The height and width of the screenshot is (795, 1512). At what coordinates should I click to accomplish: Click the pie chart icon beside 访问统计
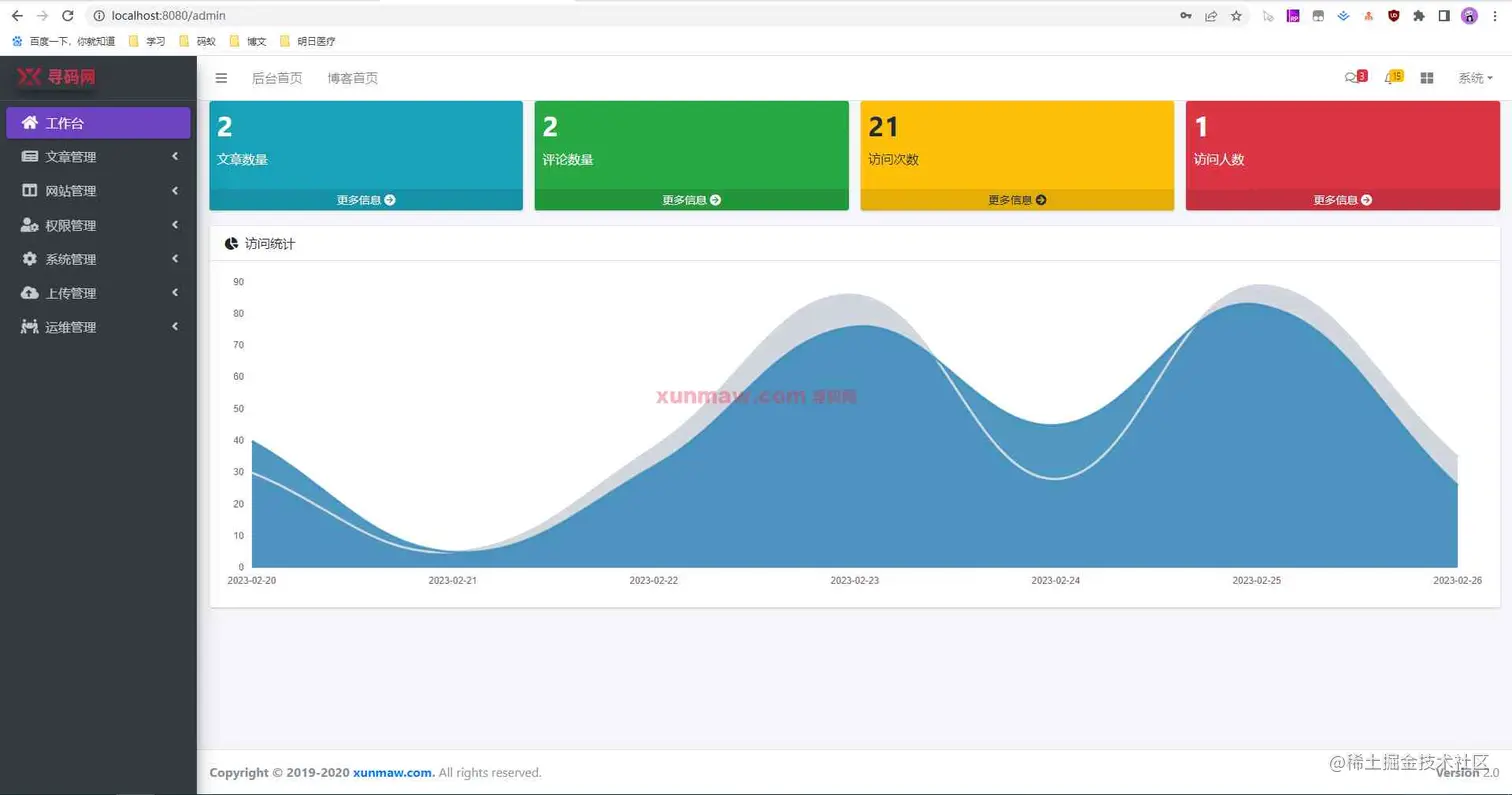click(232, 243)
